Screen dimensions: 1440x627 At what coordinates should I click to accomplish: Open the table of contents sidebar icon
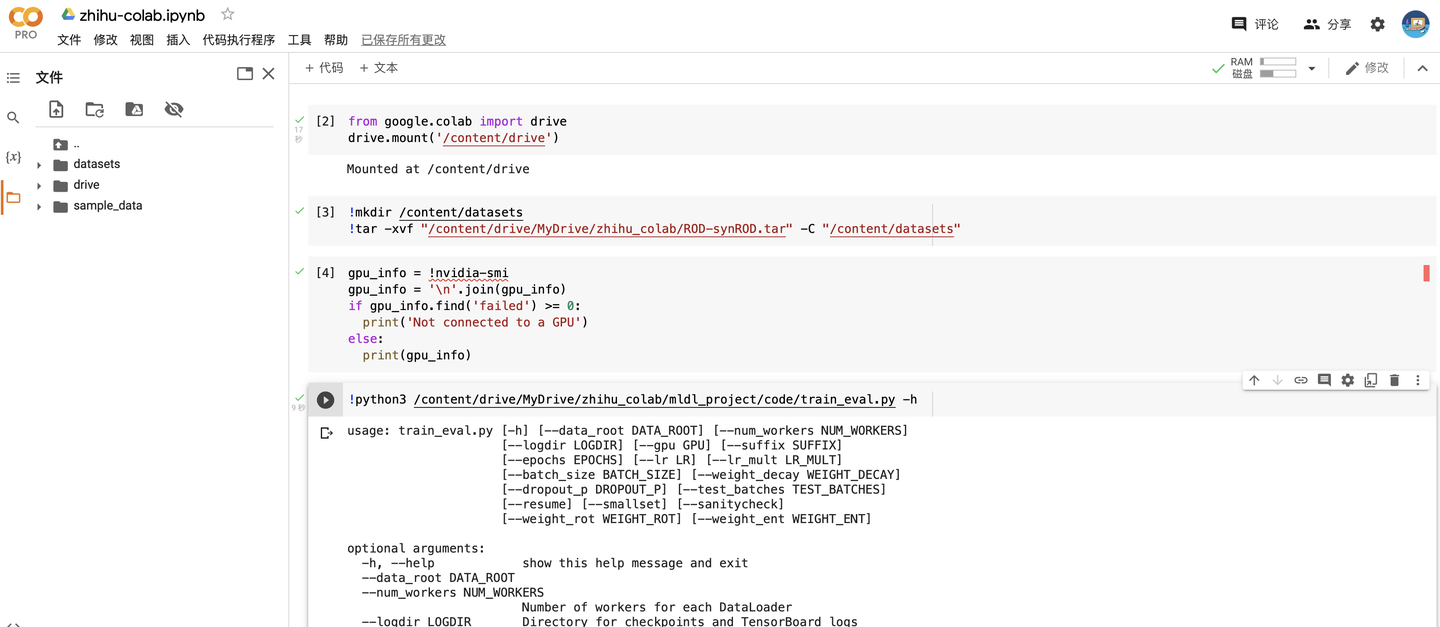coord(13,77)
